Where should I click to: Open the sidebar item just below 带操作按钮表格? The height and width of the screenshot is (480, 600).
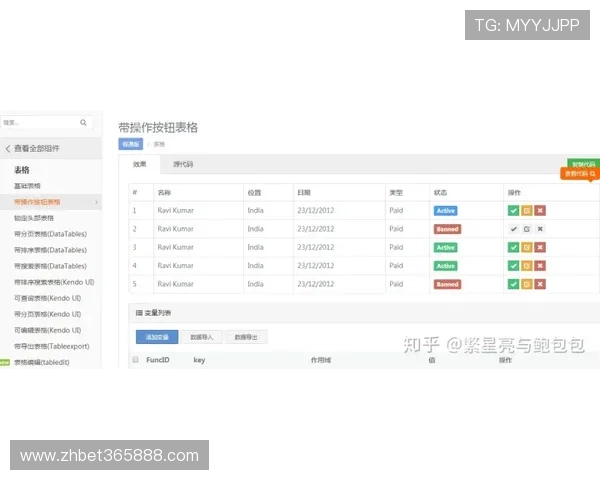point(34,218)
